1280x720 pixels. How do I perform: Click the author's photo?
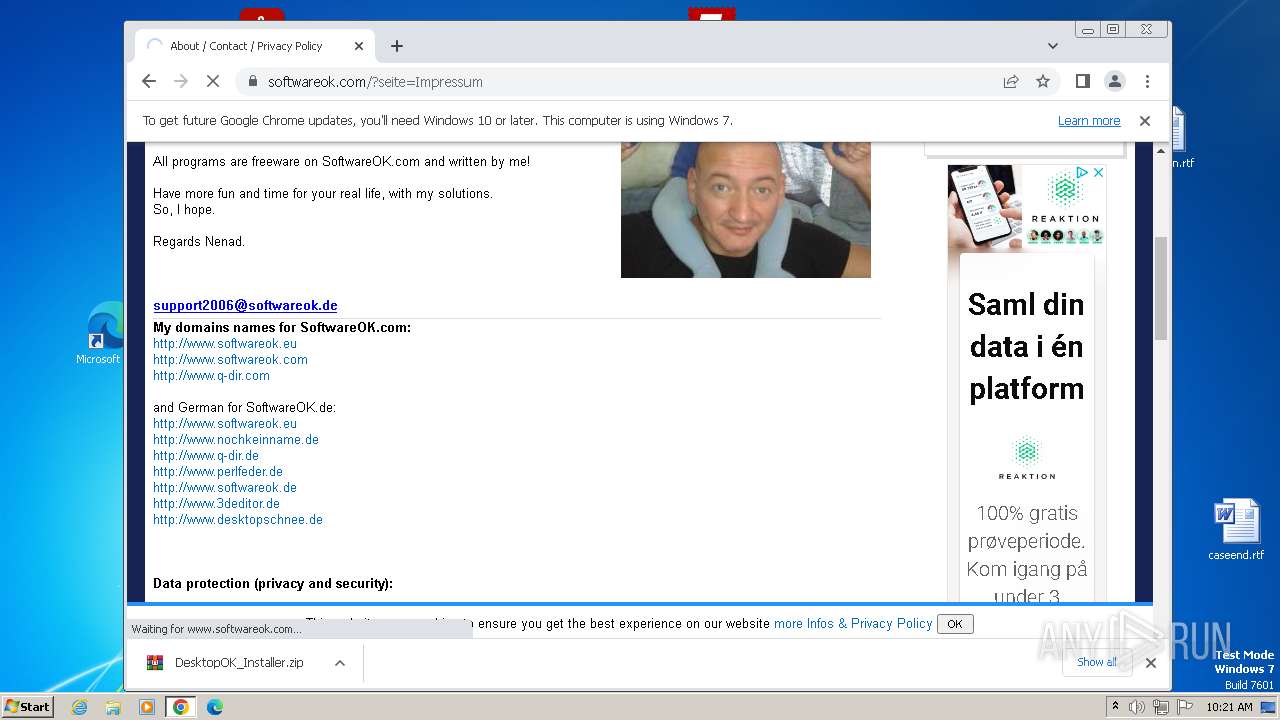pyautogui.click(x=746, y=210)
